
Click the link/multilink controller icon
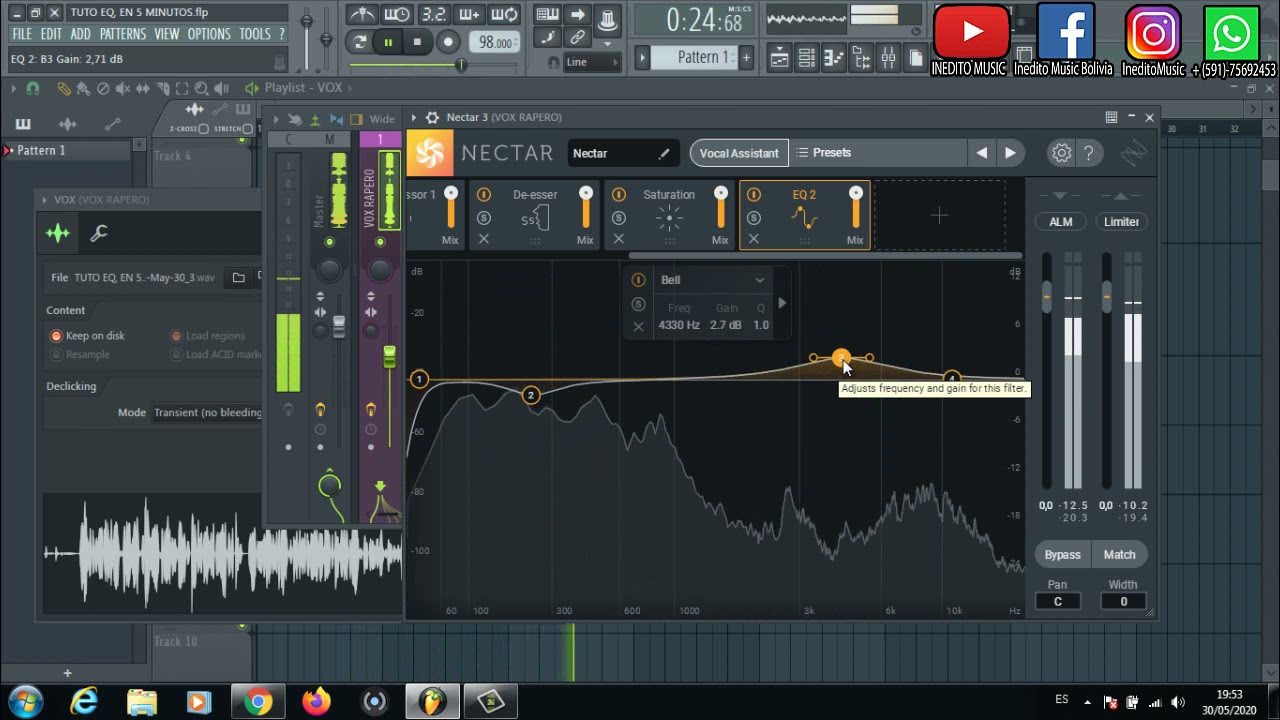[577, 38]
